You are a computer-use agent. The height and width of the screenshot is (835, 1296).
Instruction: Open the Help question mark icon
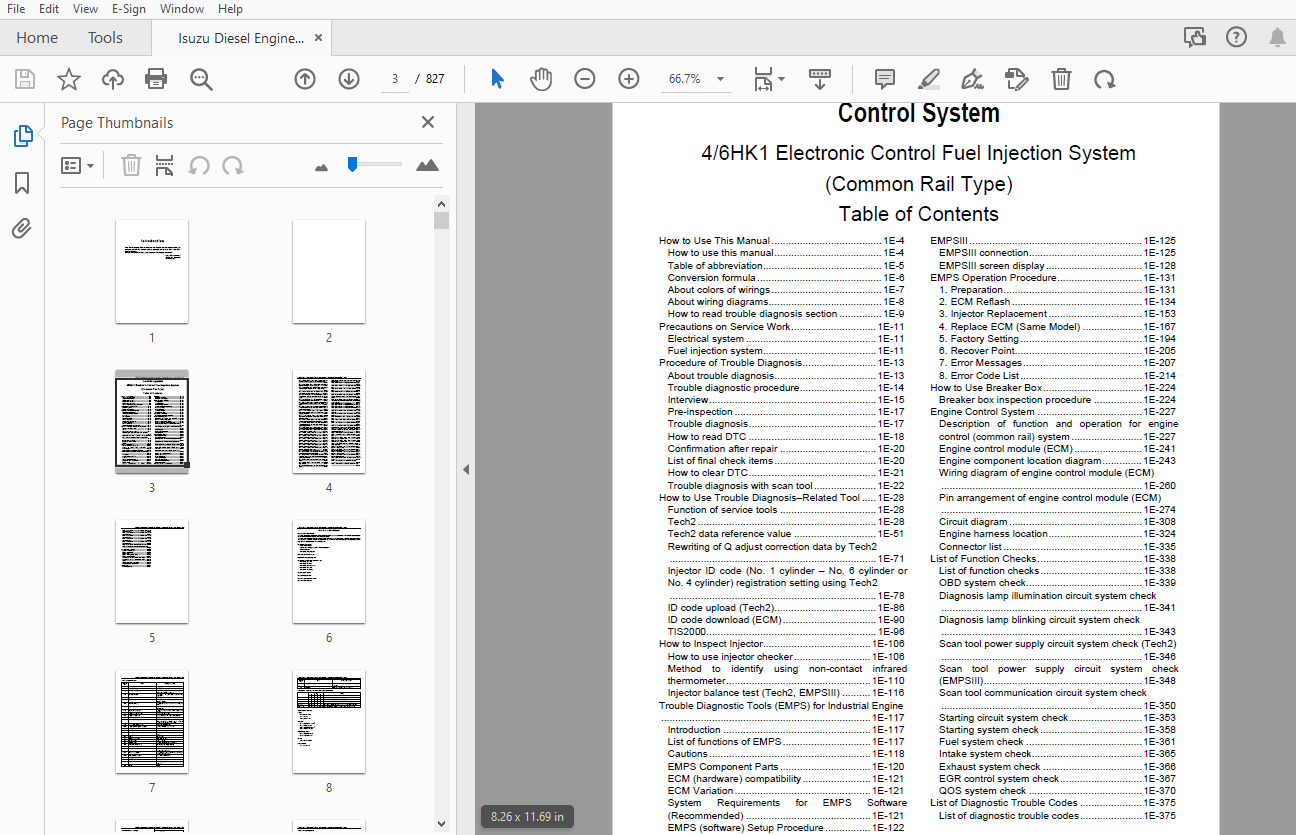(1236, 38)
